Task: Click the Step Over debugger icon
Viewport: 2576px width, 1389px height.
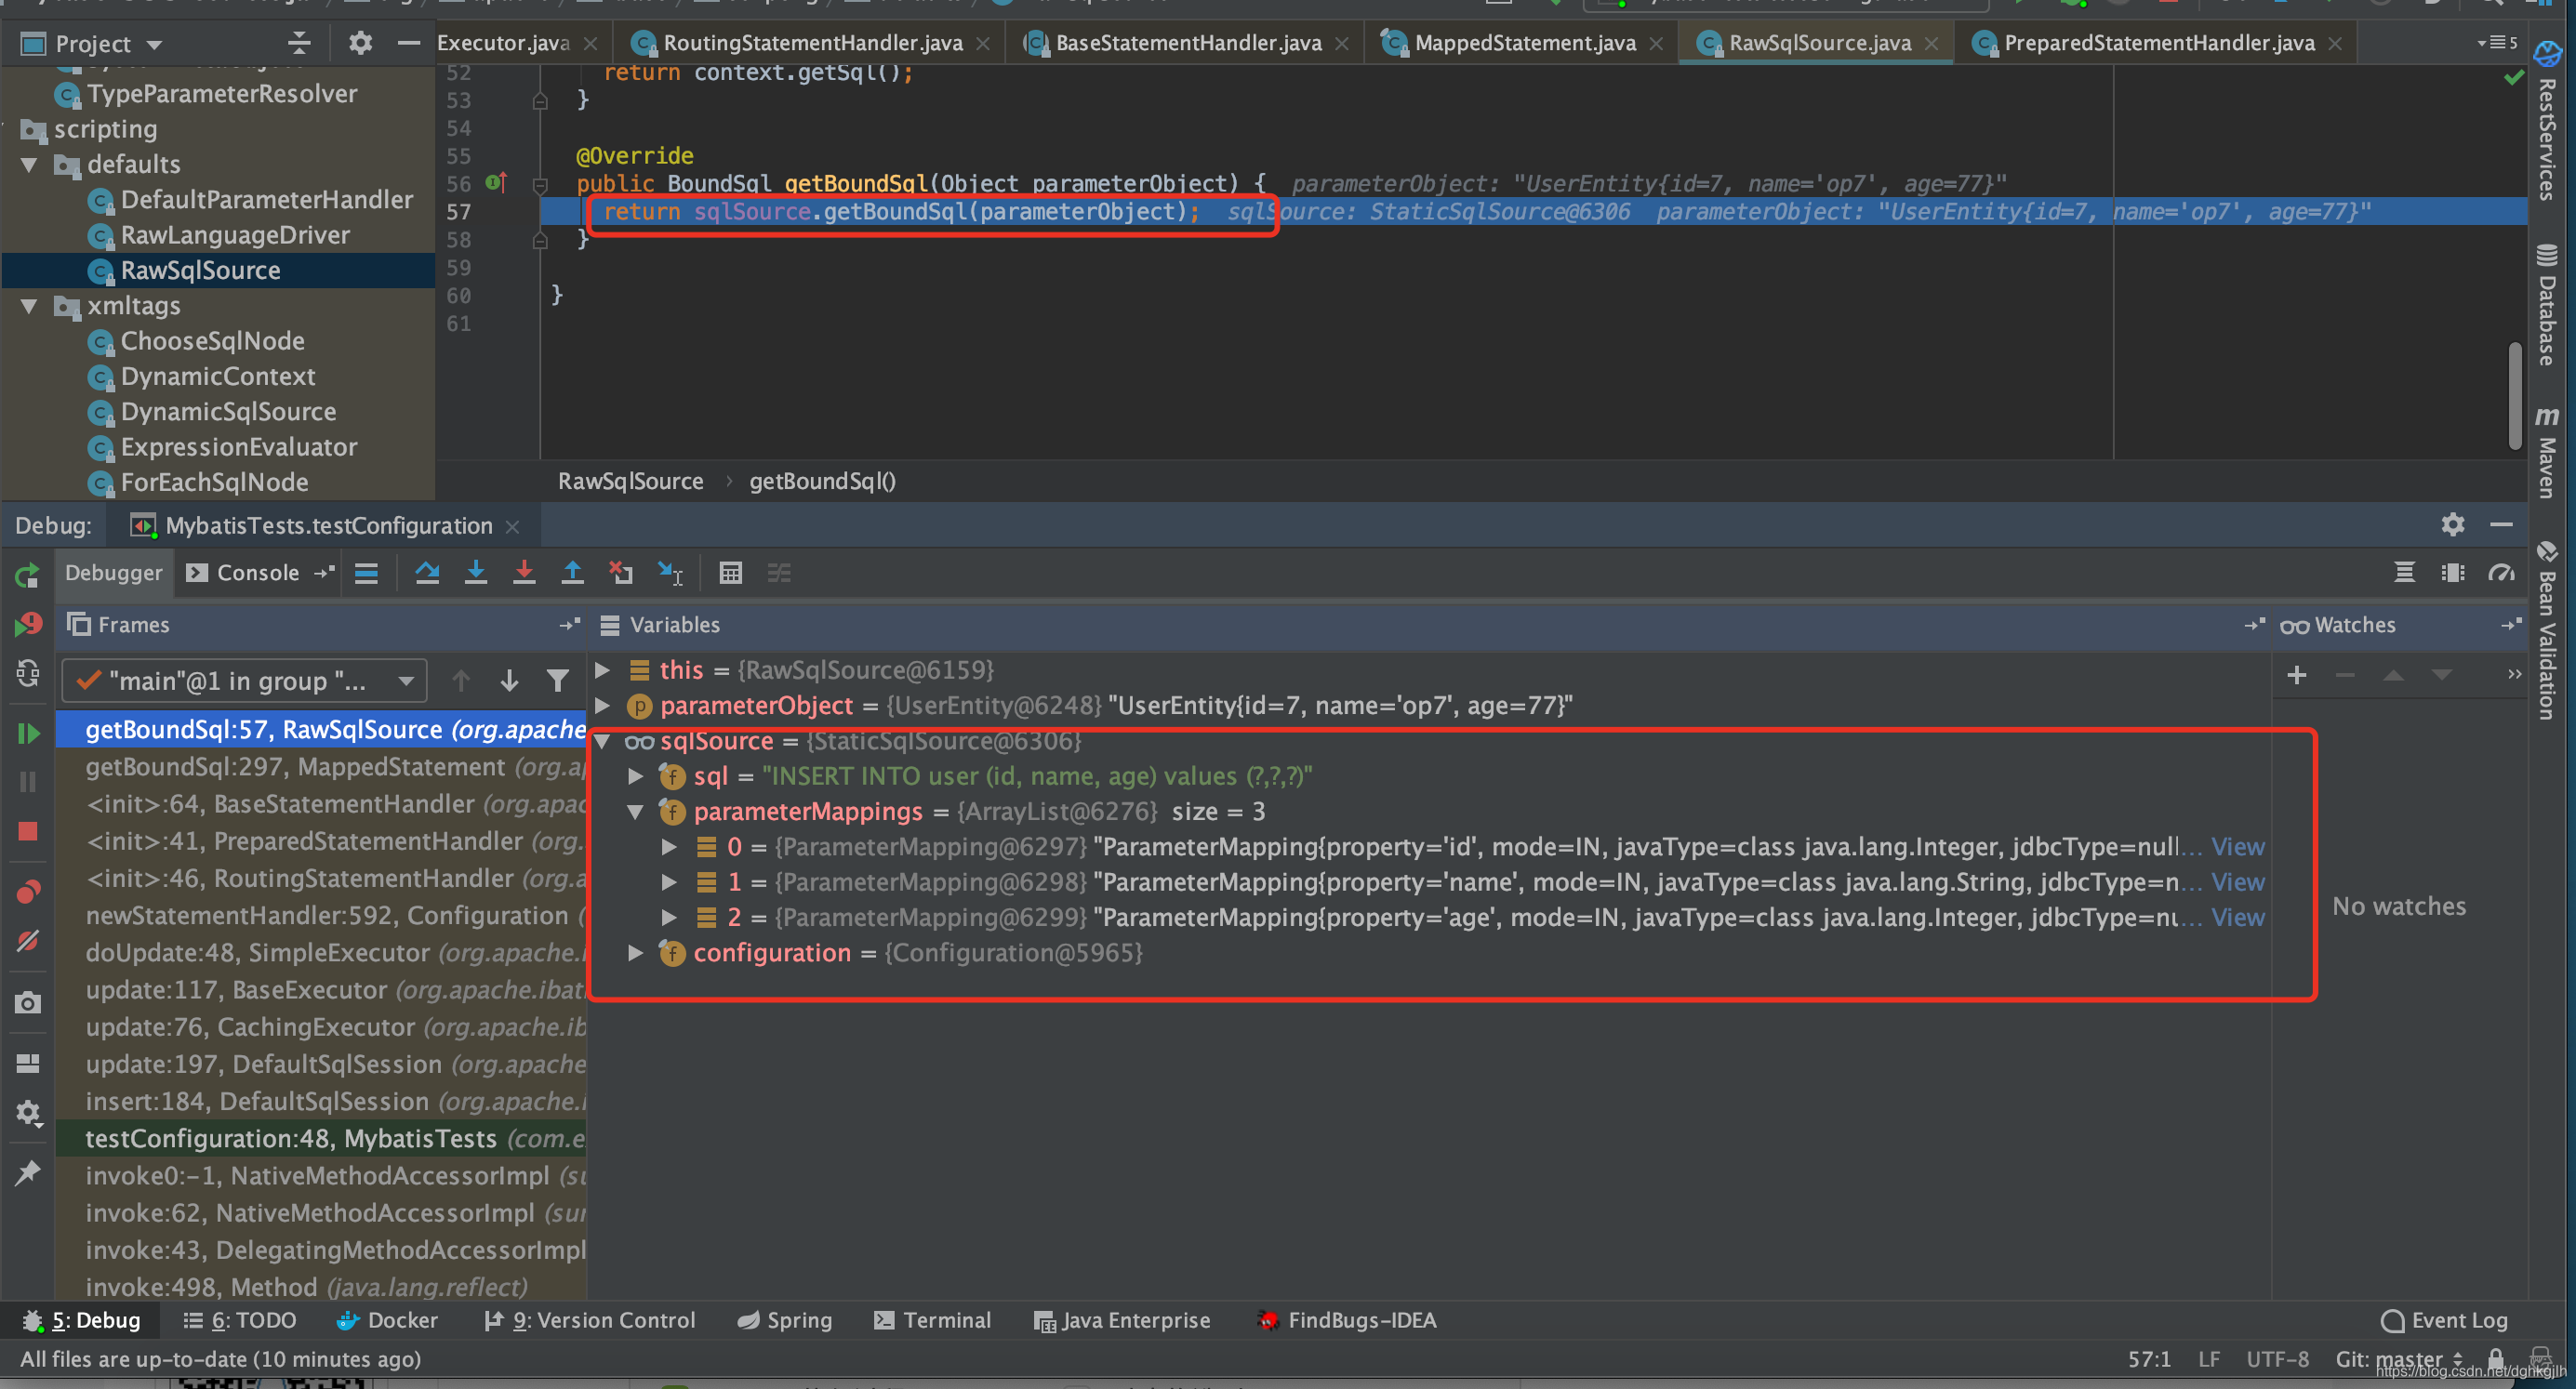Action: [427, 573]
